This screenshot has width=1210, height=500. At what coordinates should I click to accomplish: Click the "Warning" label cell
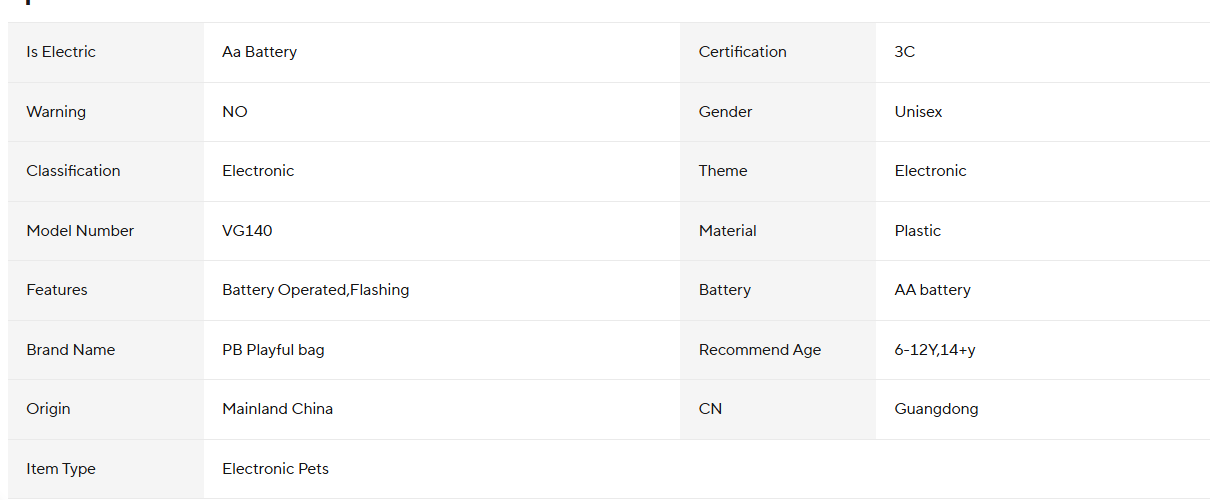(56, 112)
